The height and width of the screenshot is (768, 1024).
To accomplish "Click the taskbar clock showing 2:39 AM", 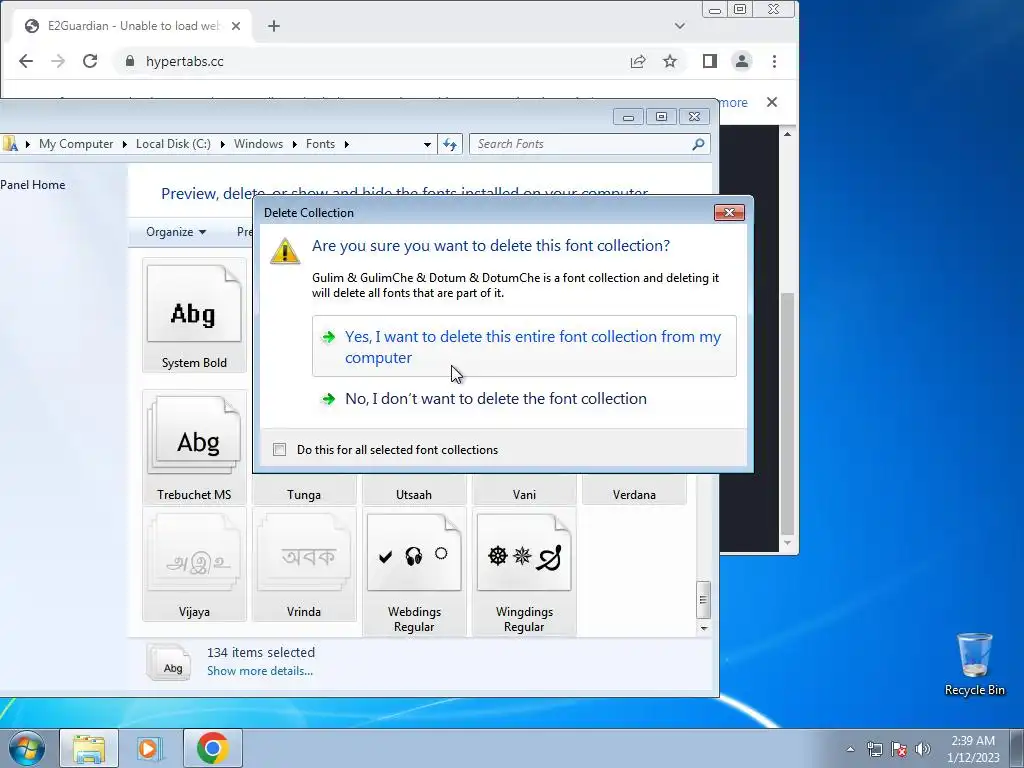I will tap(973, 749).
